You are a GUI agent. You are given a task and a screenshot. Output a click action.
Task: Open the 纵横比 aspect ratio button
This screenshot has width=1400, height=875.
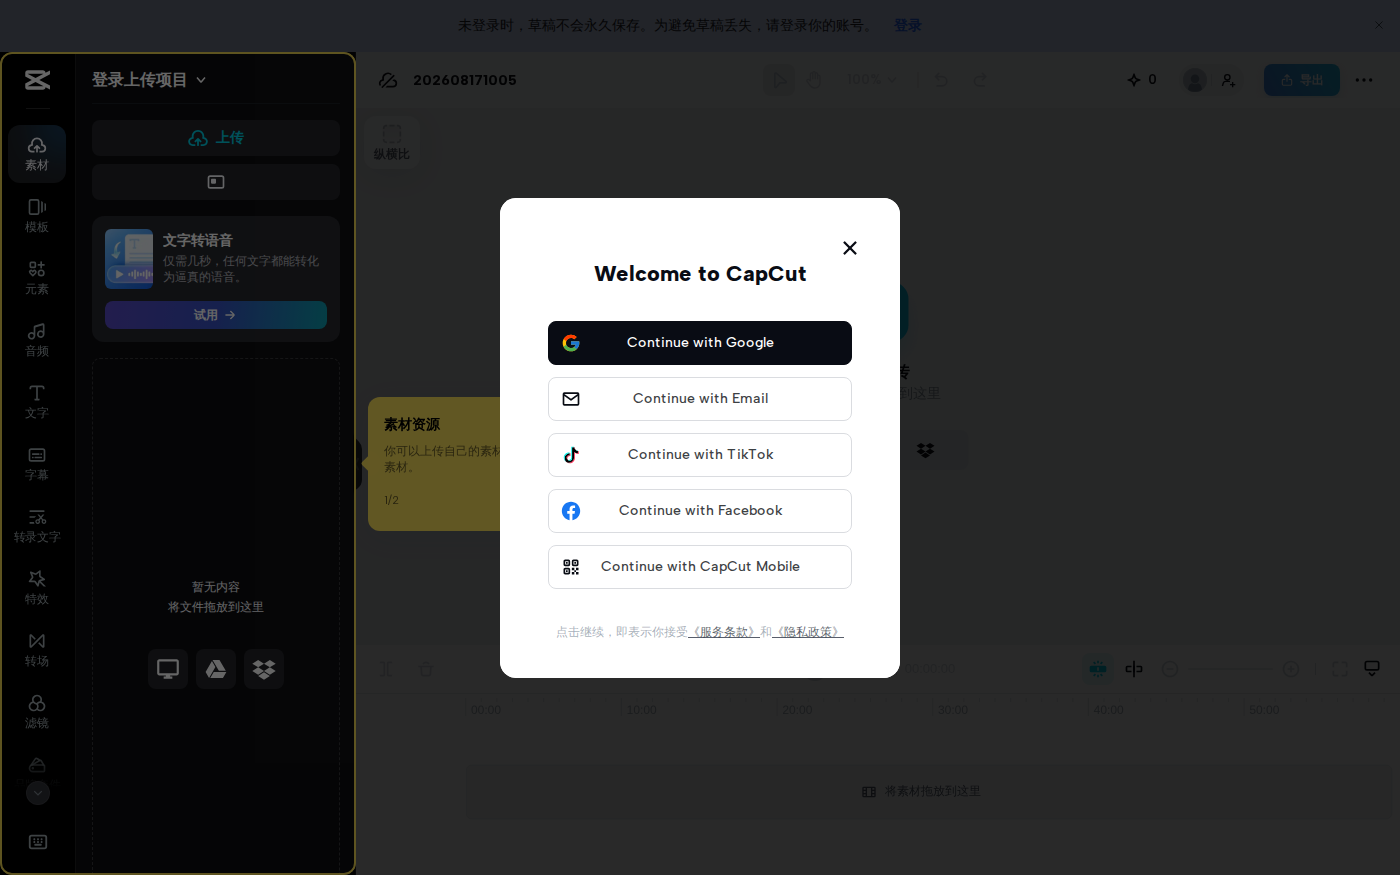pyautogui.click(x=392, y=142)
